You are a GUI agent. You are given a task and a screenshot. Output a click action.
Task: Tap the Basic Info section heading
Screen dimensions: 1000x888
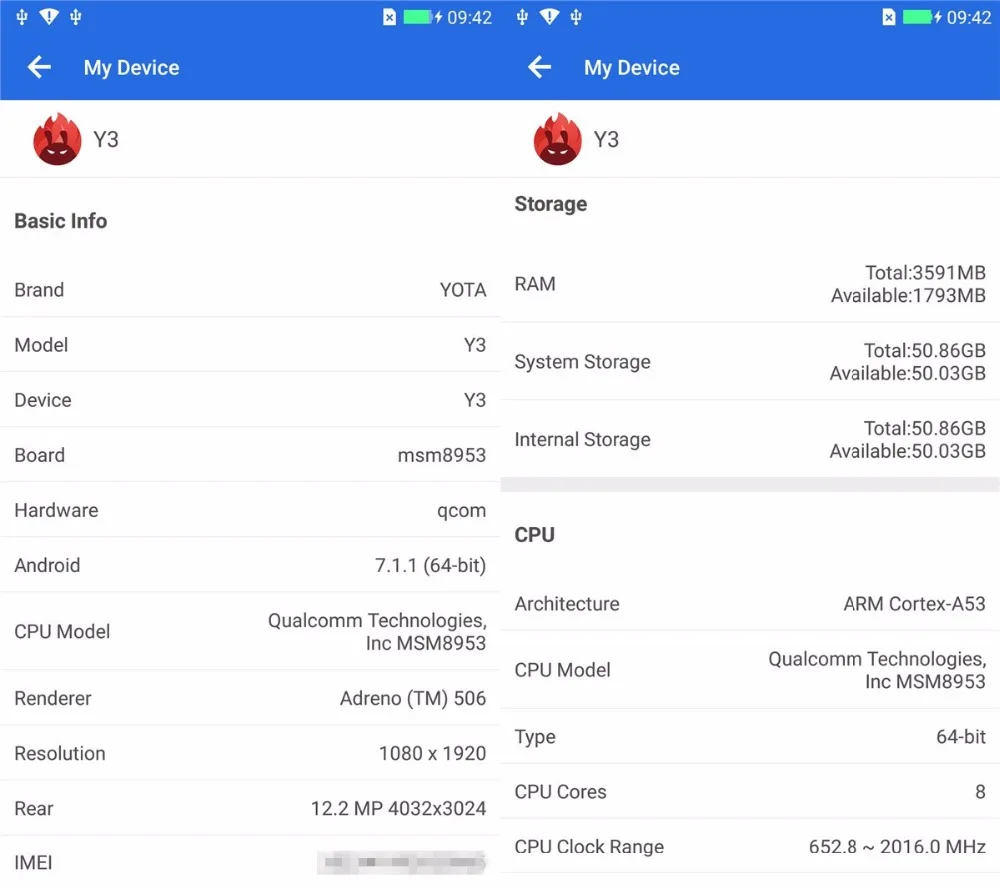click(x=61, y=221)
